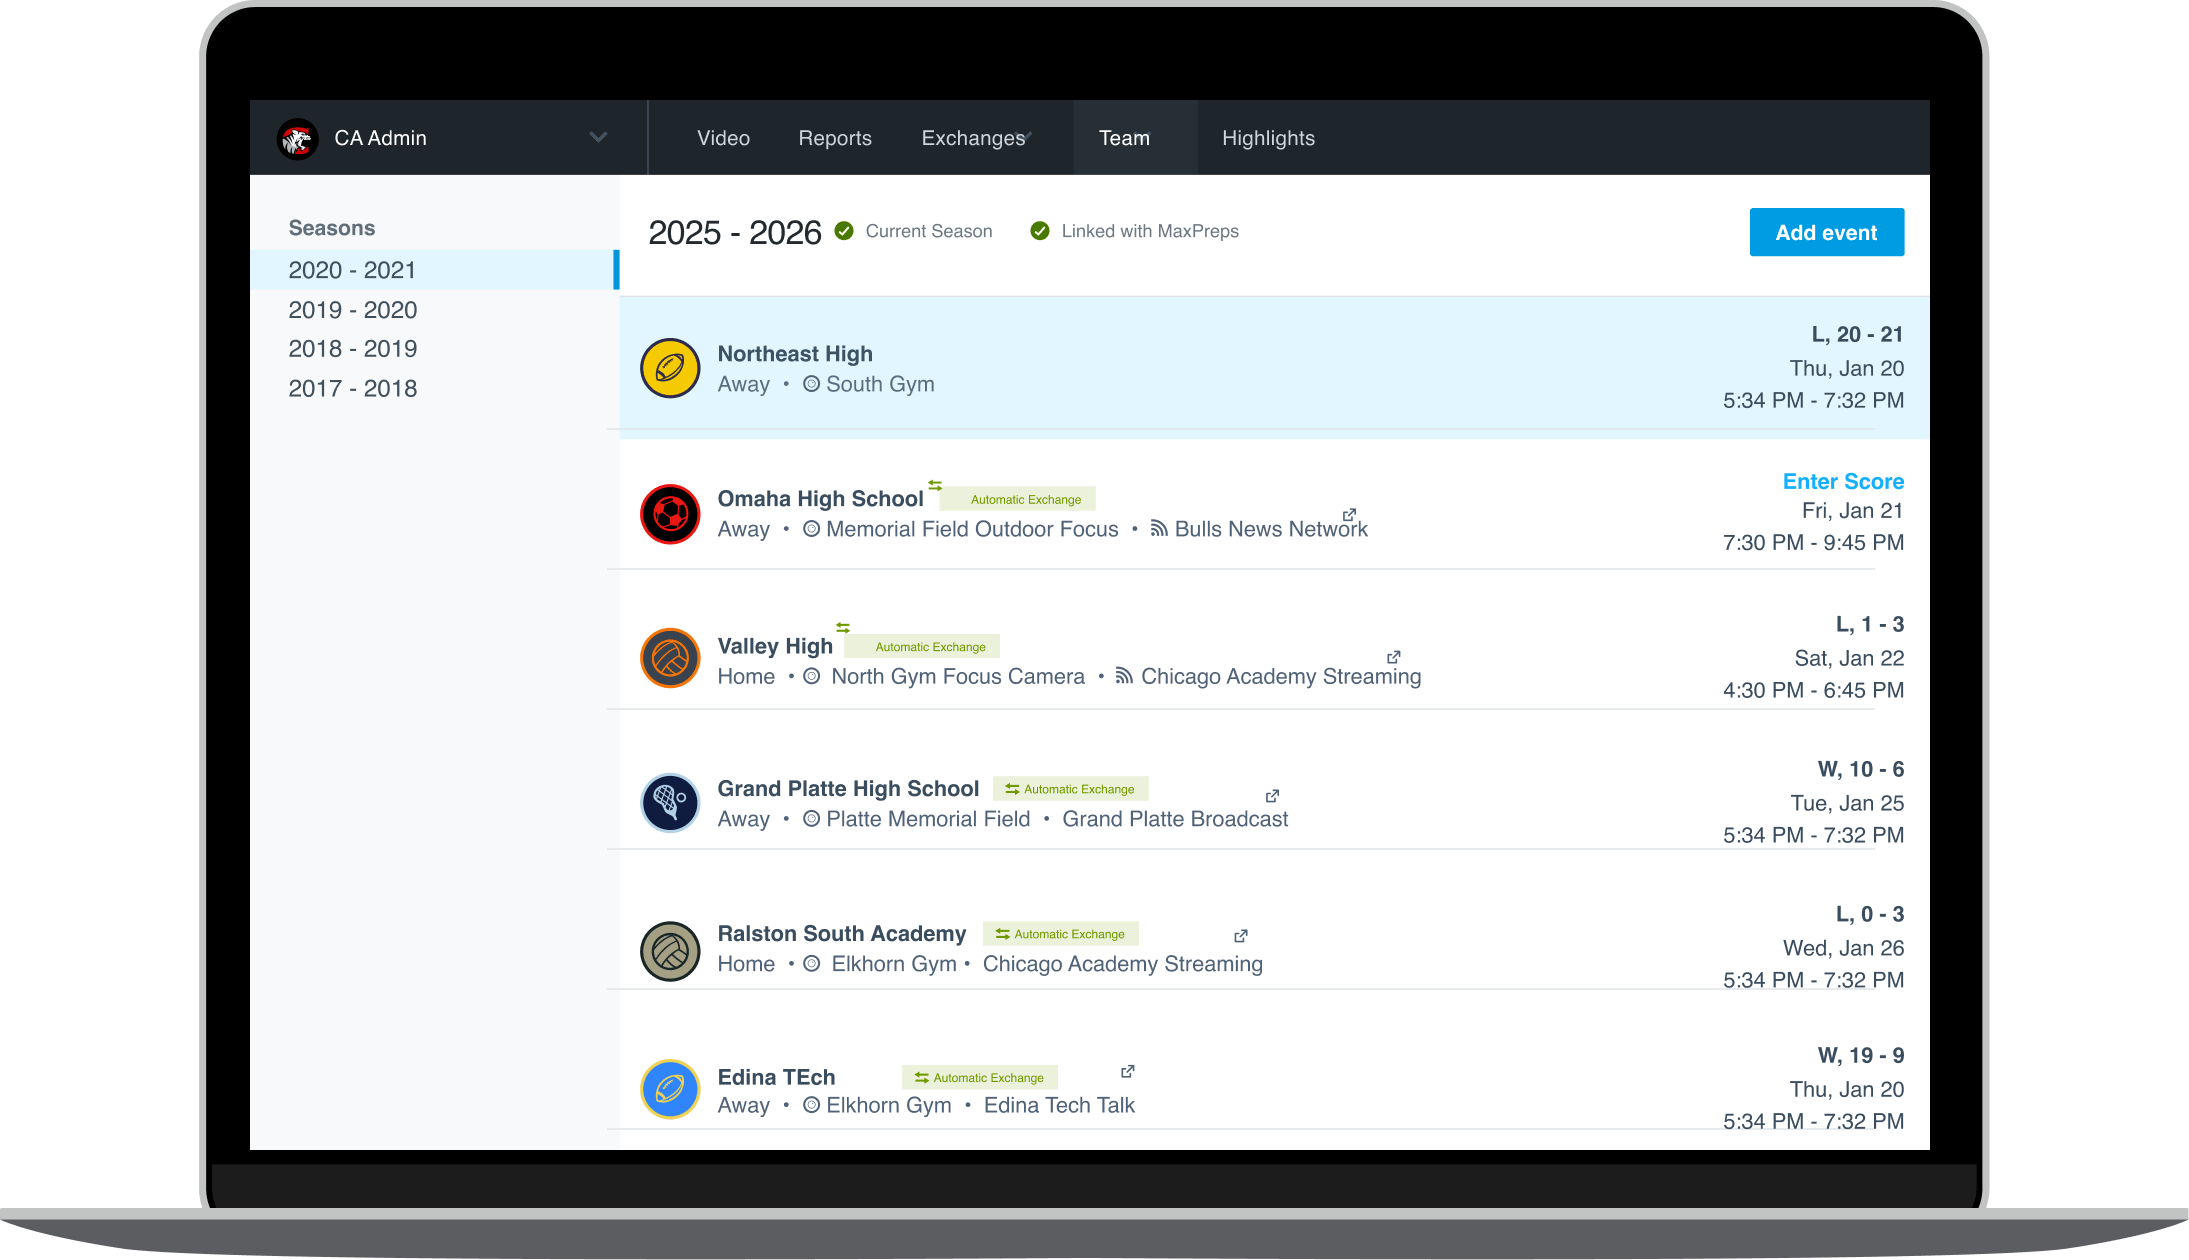The width and height of the screenshot is (2189, 1260).
Task: Click the Current Season green checkmark
Action: (x=844, y=231)
